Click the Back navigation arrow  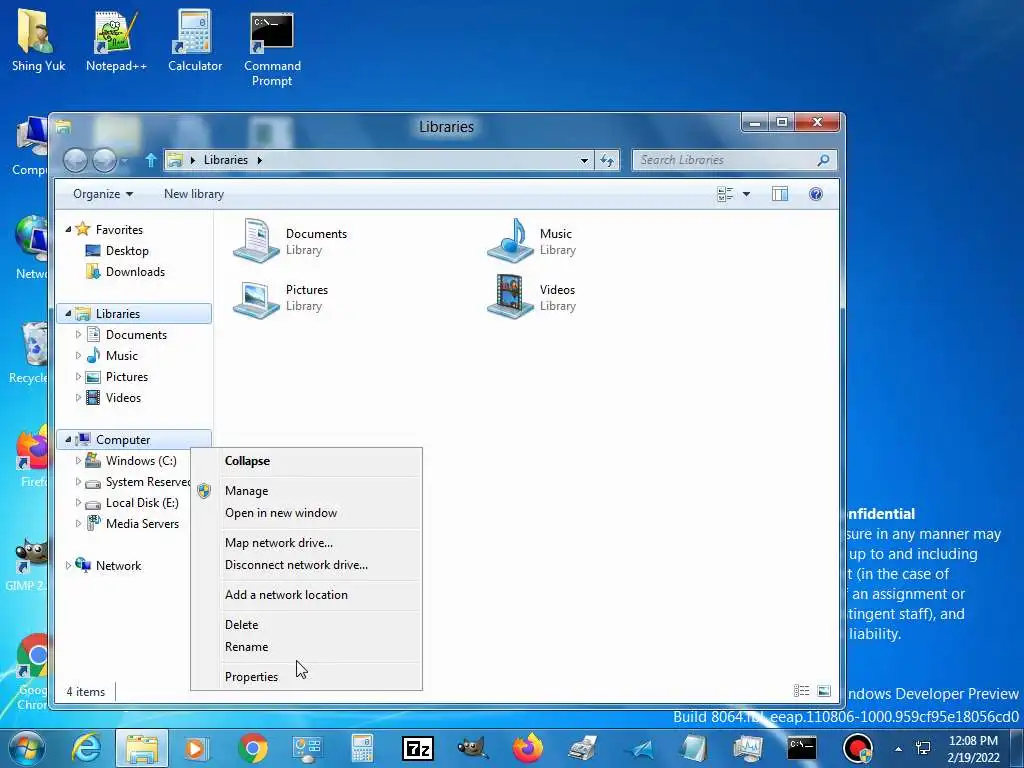pos(75,160)
